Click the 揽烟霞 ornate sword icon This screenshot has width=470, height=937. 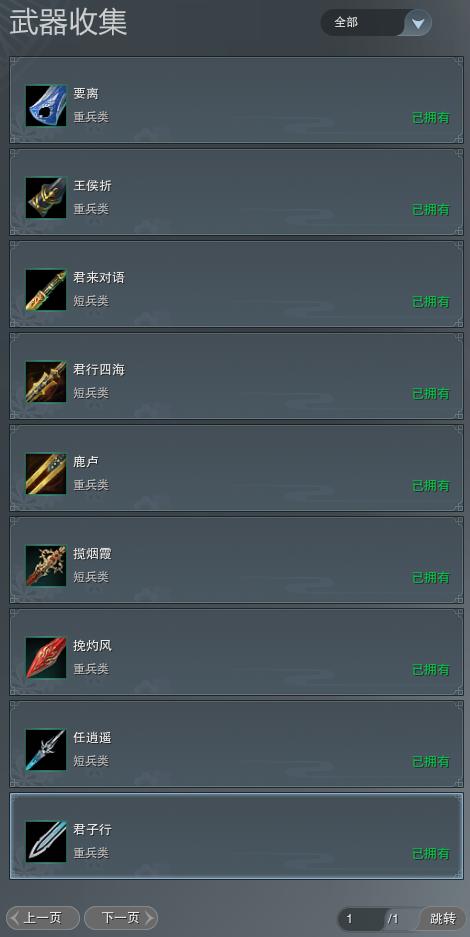pos(46,565)
